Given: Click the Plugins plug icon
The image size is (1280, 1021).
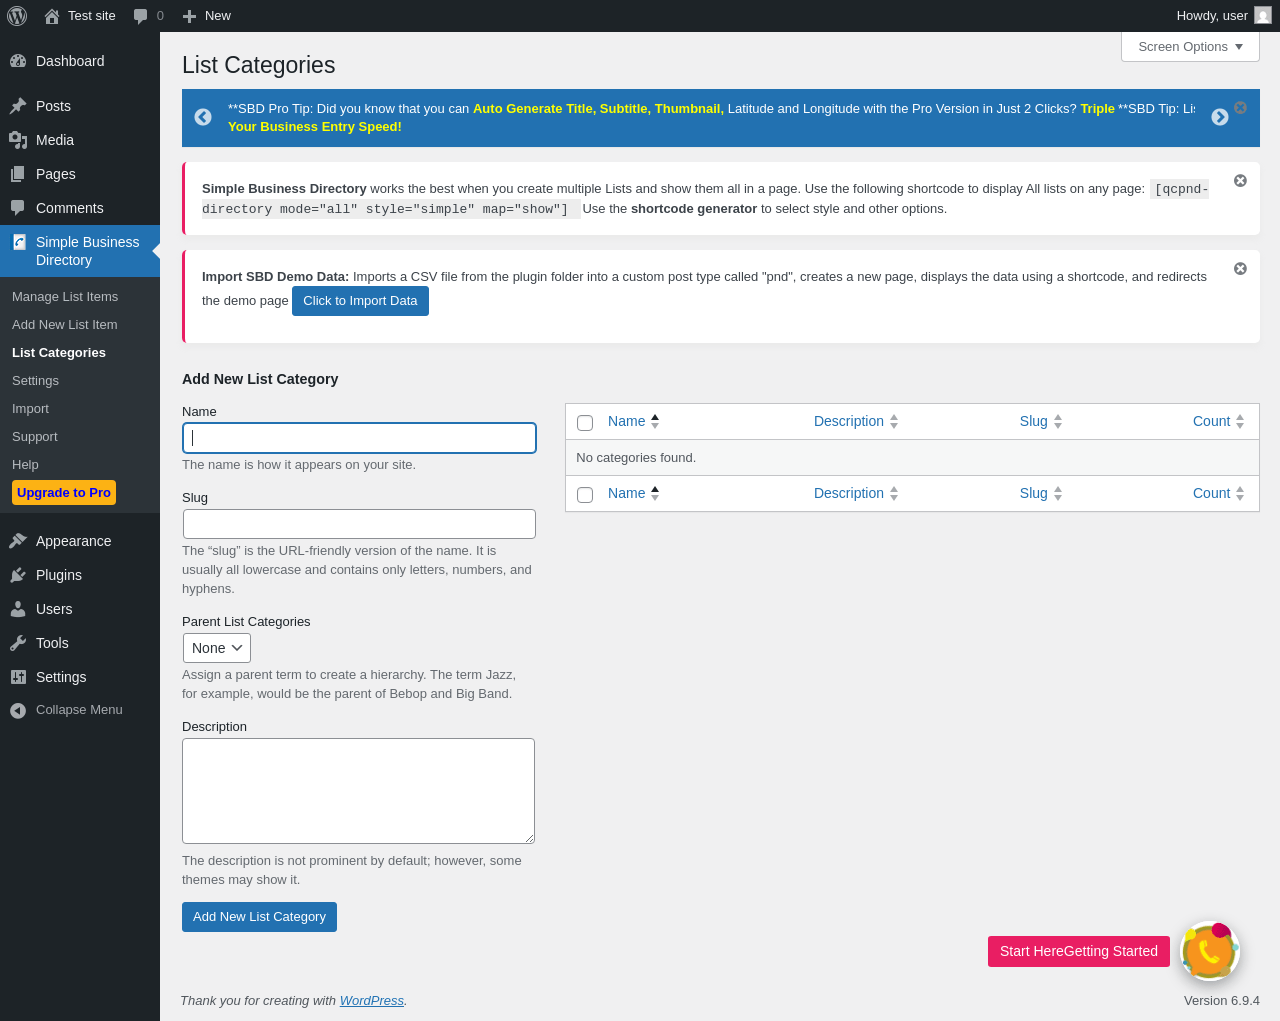Looking at the screenshot, I should (18, 575).
